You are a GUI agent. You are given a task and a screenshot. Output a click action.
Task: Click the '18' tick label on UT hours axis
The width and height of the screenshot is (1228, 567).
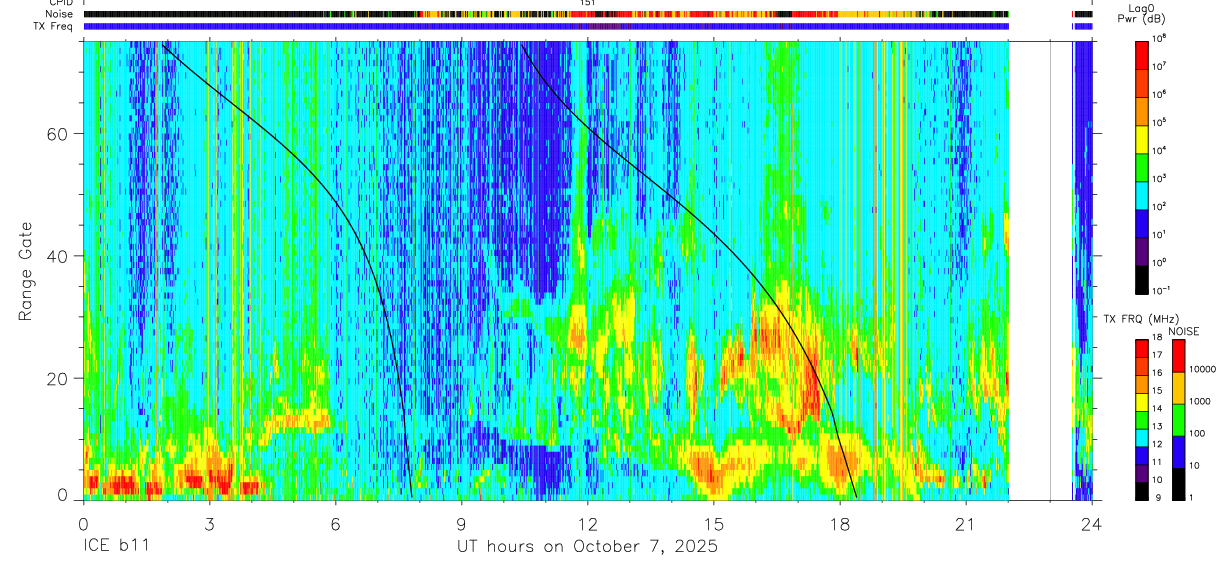click(840, 522)
